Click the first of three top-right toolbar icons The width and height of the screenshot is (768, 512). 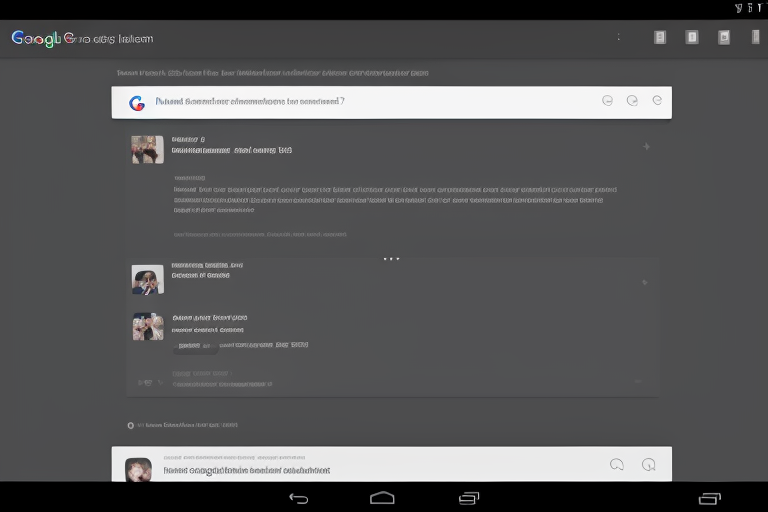[x=660, y=38]
